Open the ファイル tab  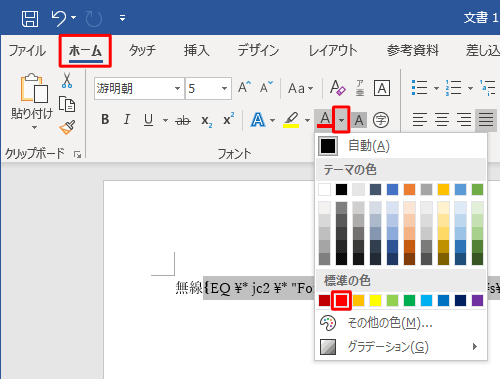[27, 51]
